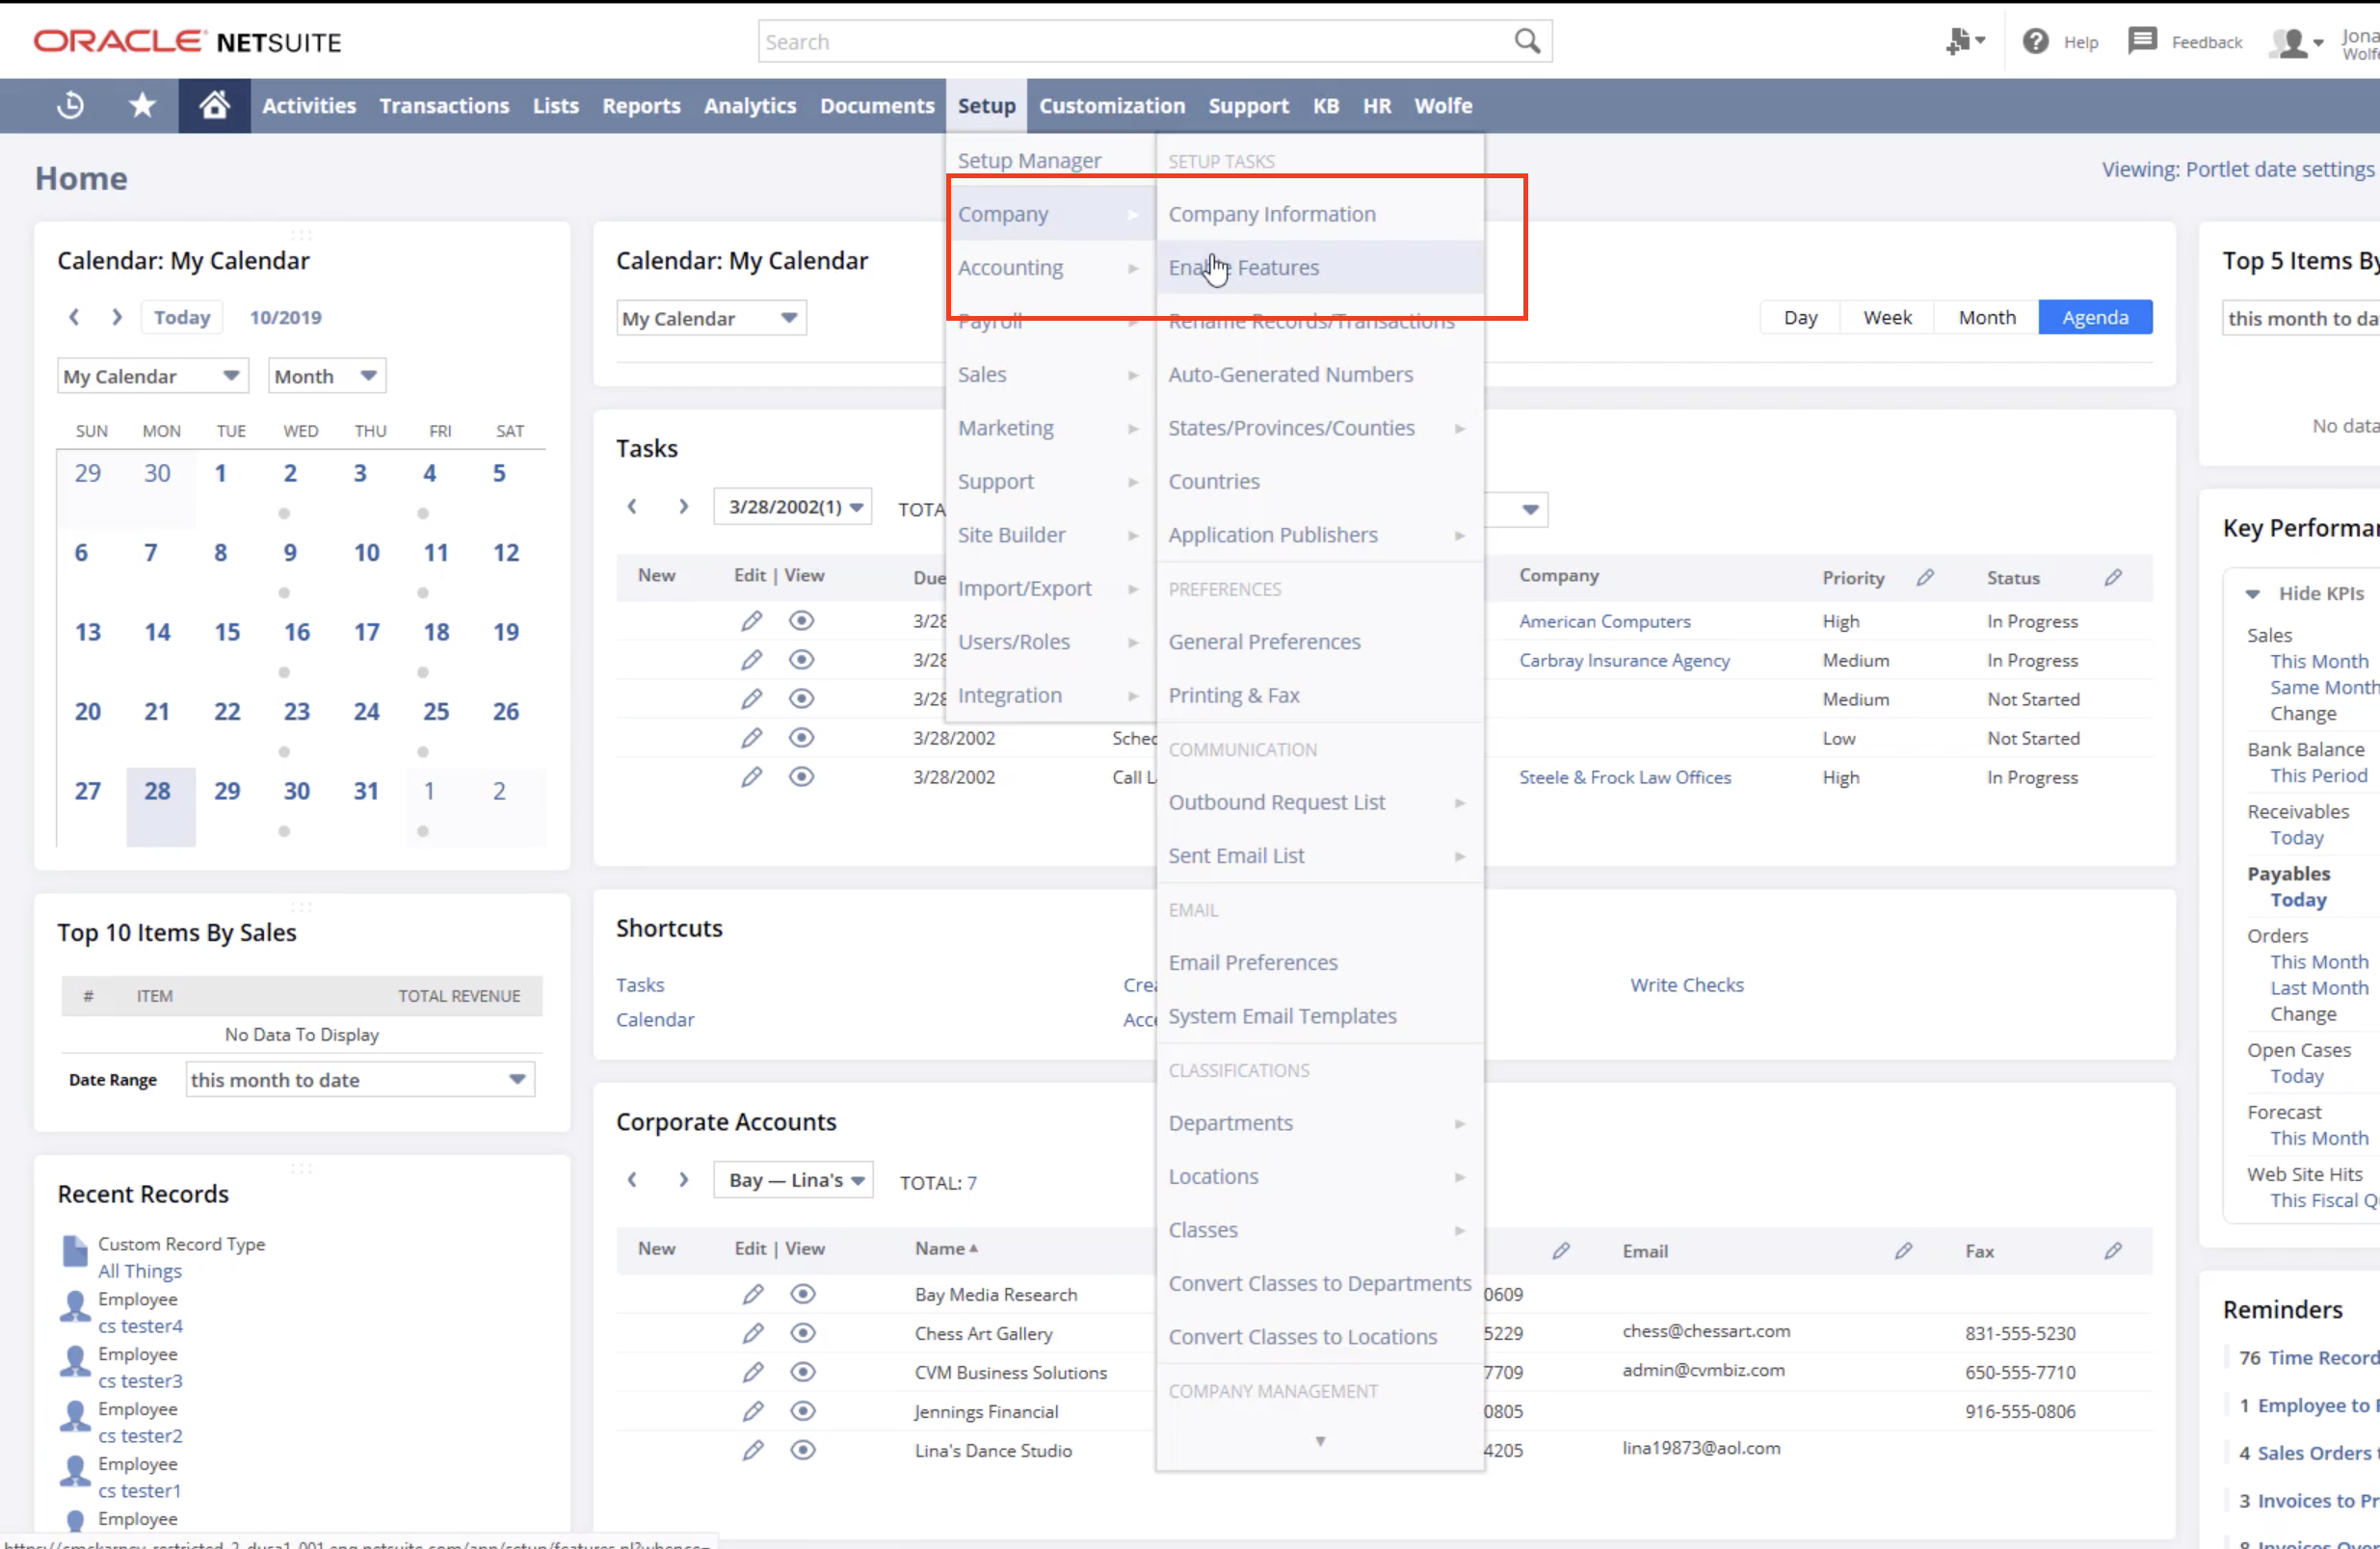Image resolution: width=2380 pixels, height=1549 pixels.
Task: Edit the Chess Art Gallery record
Action: pyautogui.click(x=752, y=1333)
